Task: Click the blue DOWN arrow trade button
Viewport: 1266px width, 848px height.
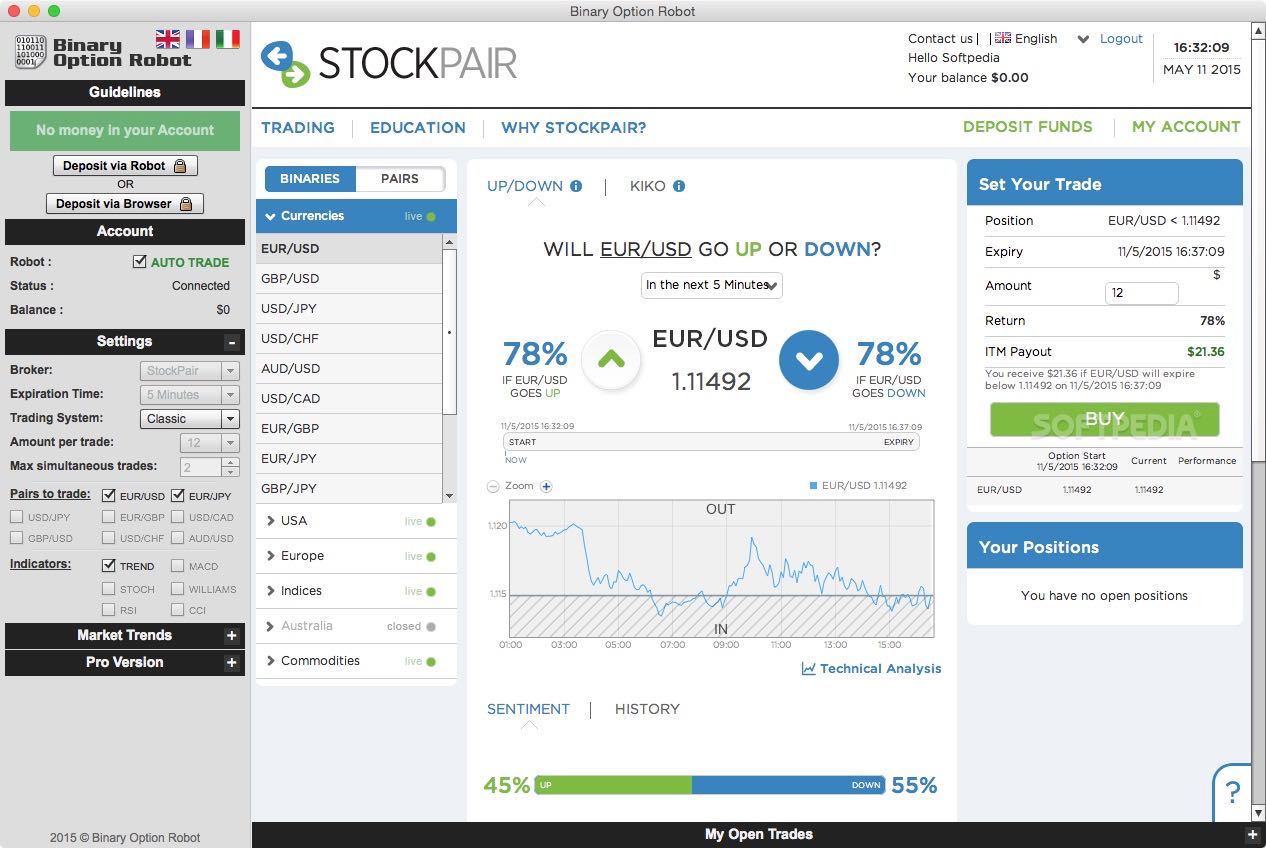Action: 808,359
